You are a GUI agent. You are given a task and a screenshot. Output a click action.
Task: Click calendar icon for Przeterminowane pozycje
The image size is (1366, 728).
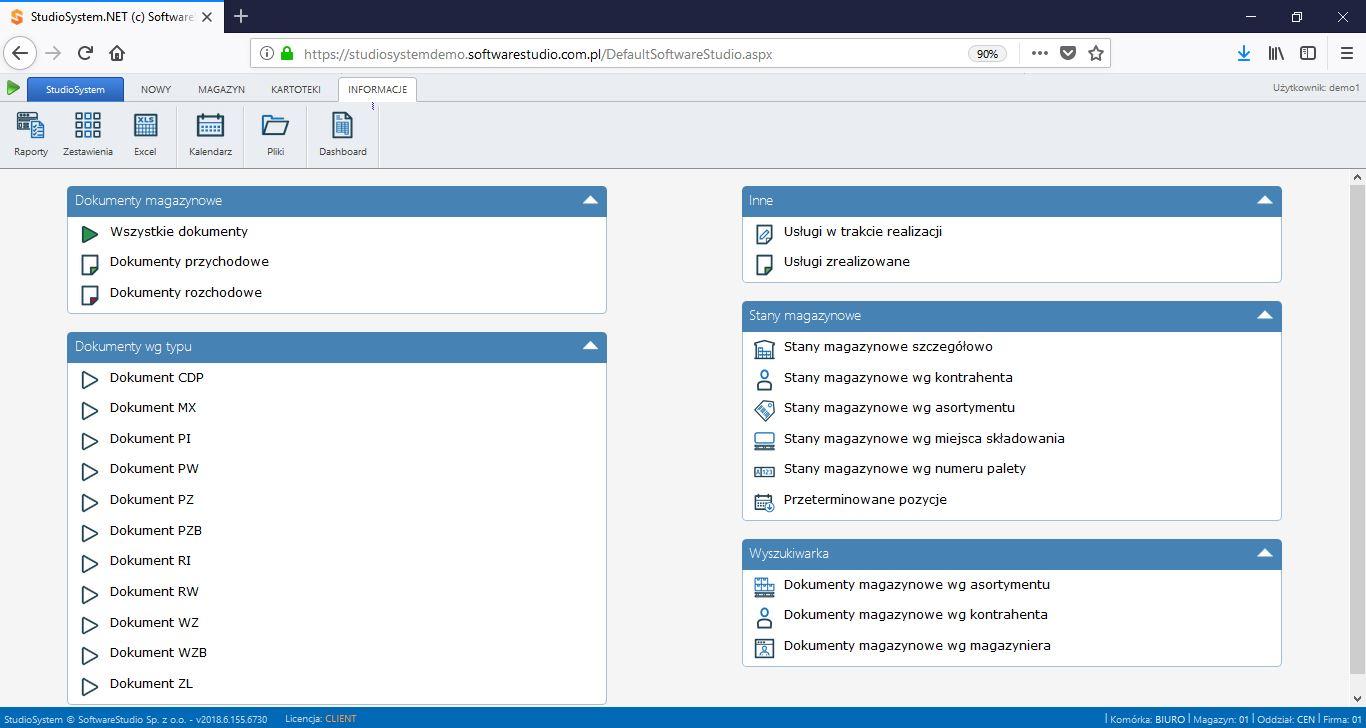(764, 502)
